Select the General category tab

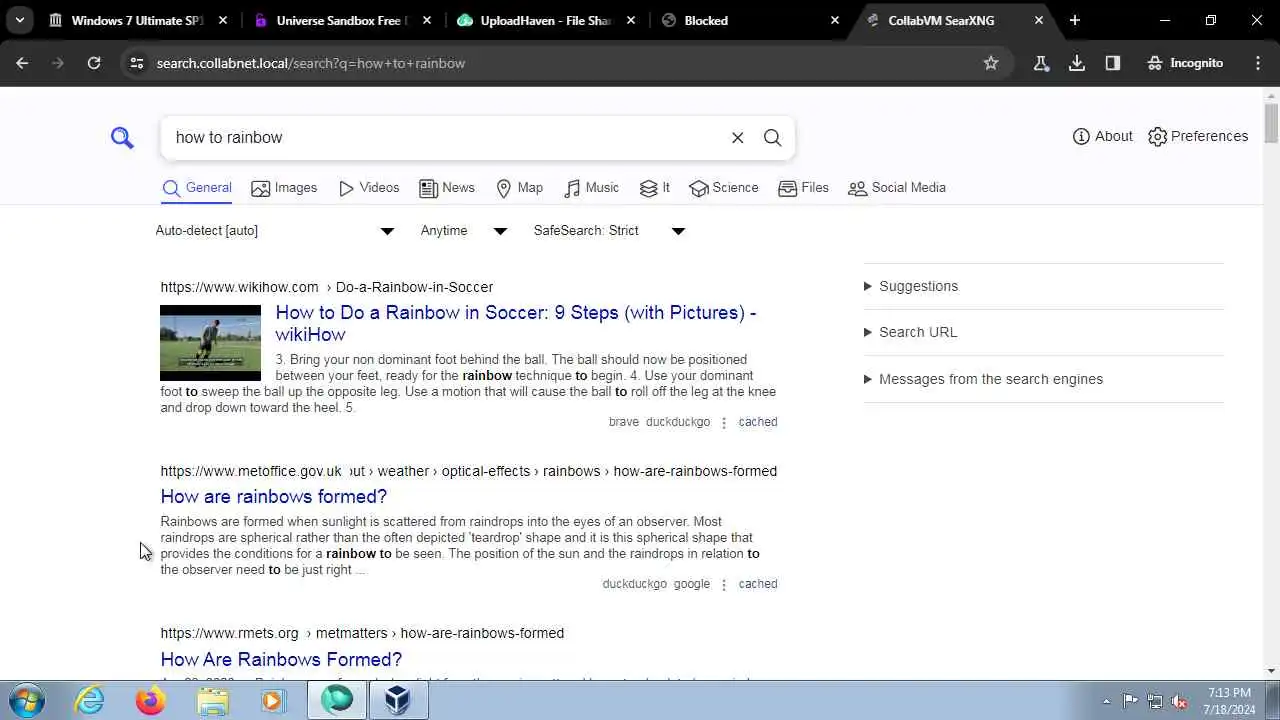(x=197, y=188)
